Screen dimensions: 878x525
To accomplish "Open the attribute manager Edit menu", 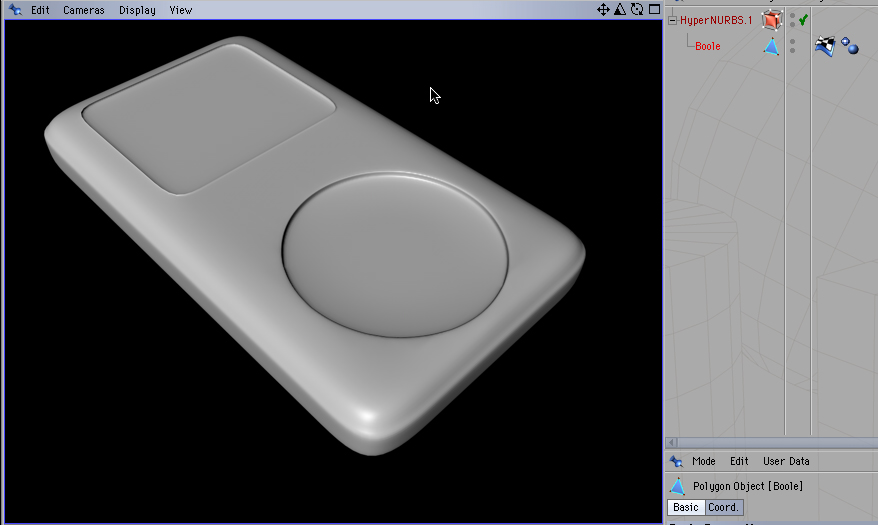I will click(739, 461).
